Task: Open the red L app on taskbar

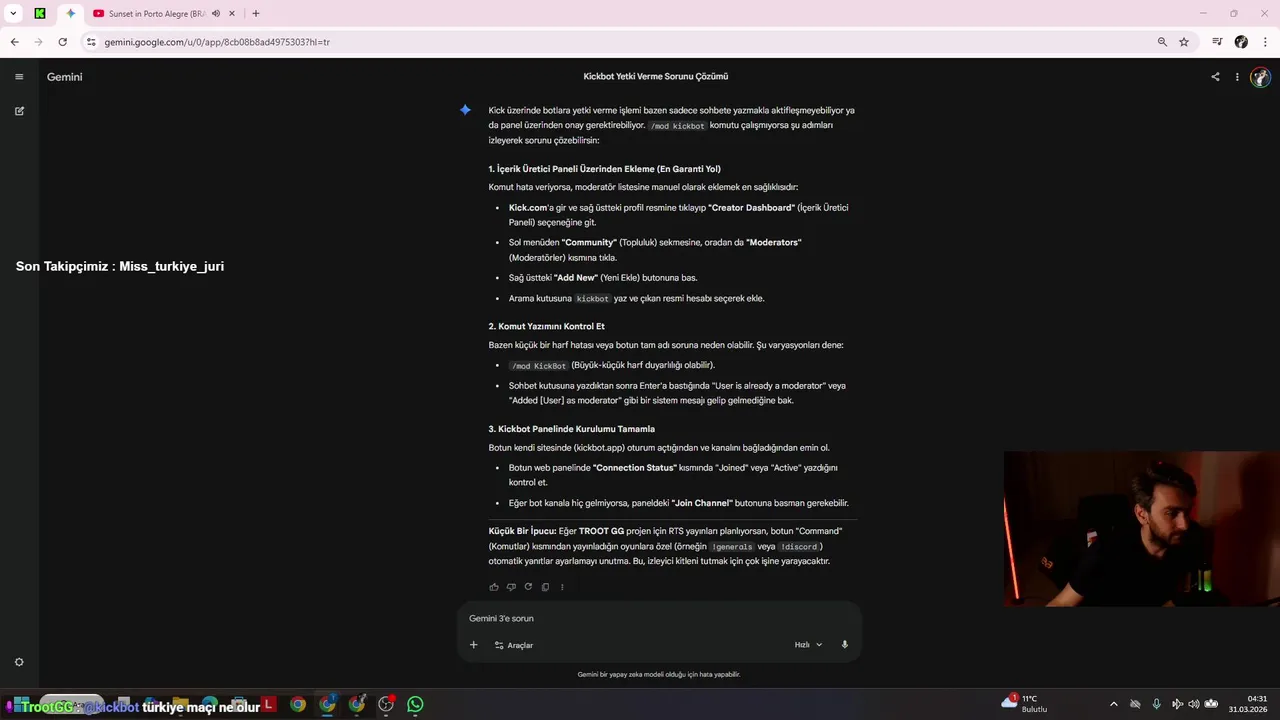Action: 268,705
